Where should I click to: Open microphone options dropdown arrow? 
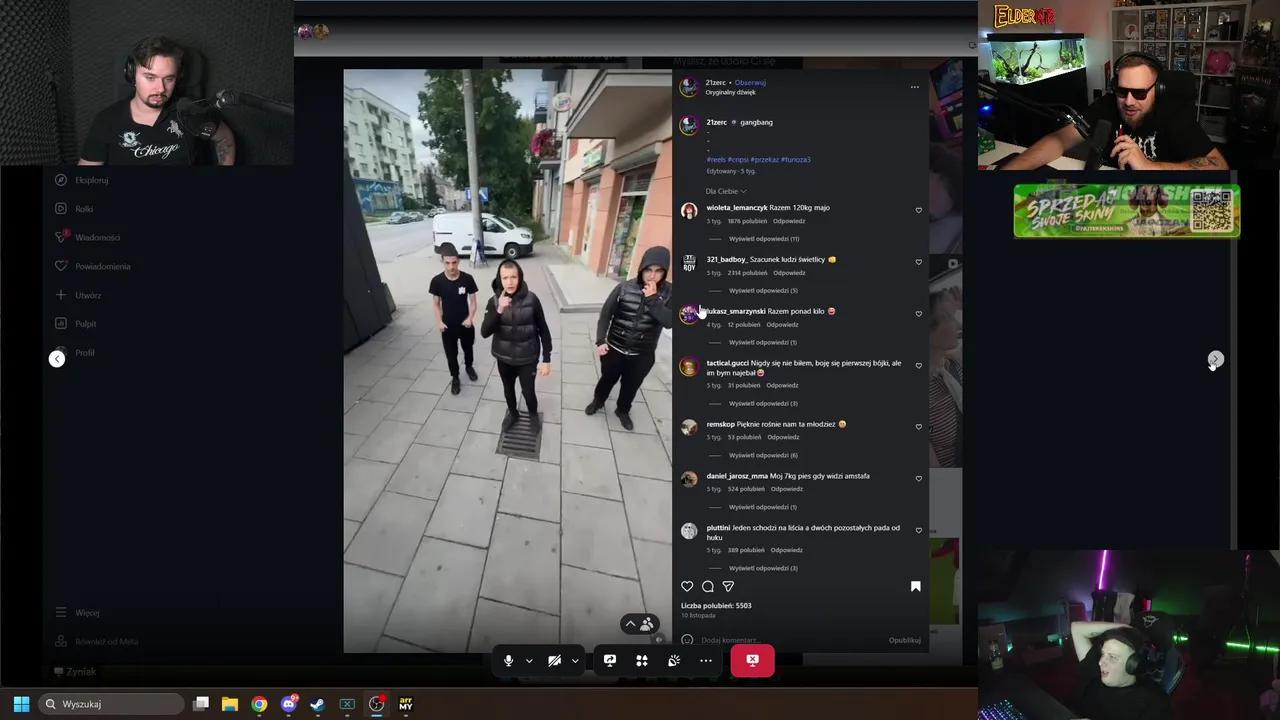tap(529, 661)
